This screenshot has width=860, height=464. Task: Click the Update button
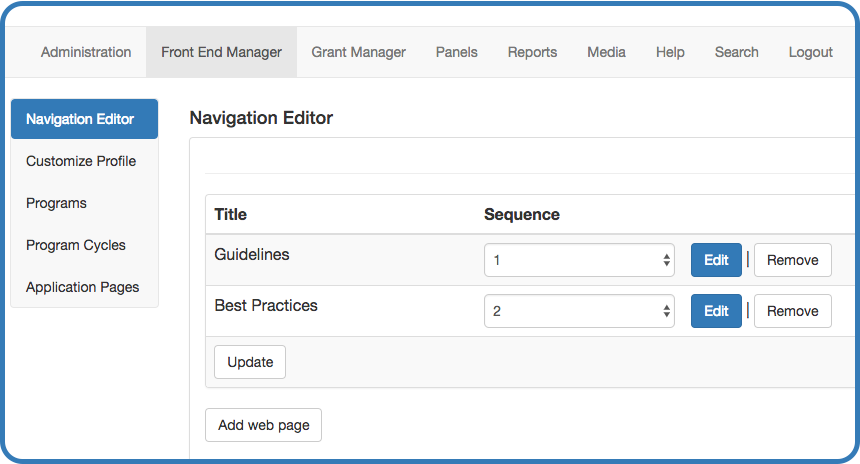point(250,362)
